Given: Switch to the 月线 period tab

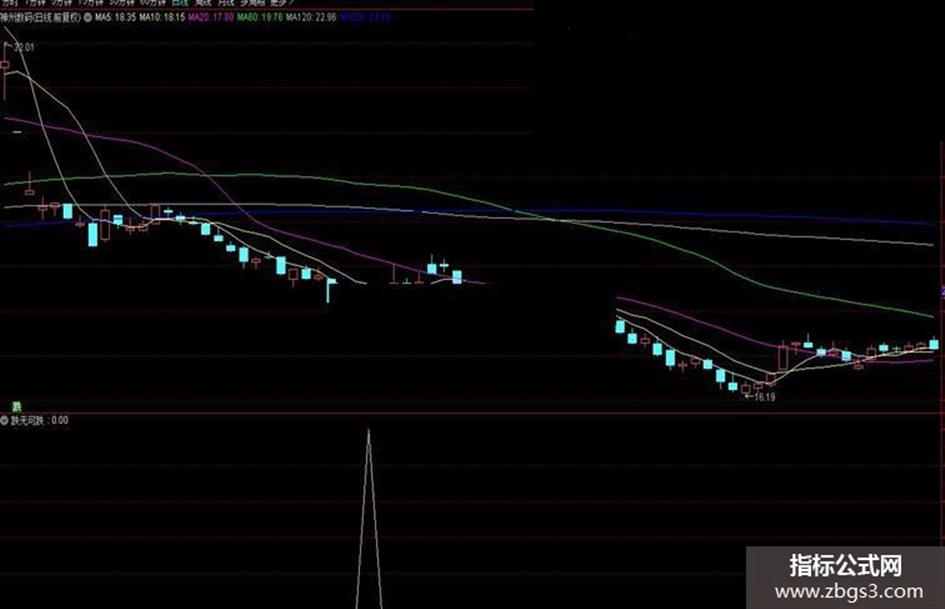Looking at the screenshot, I should click(227, 2).
